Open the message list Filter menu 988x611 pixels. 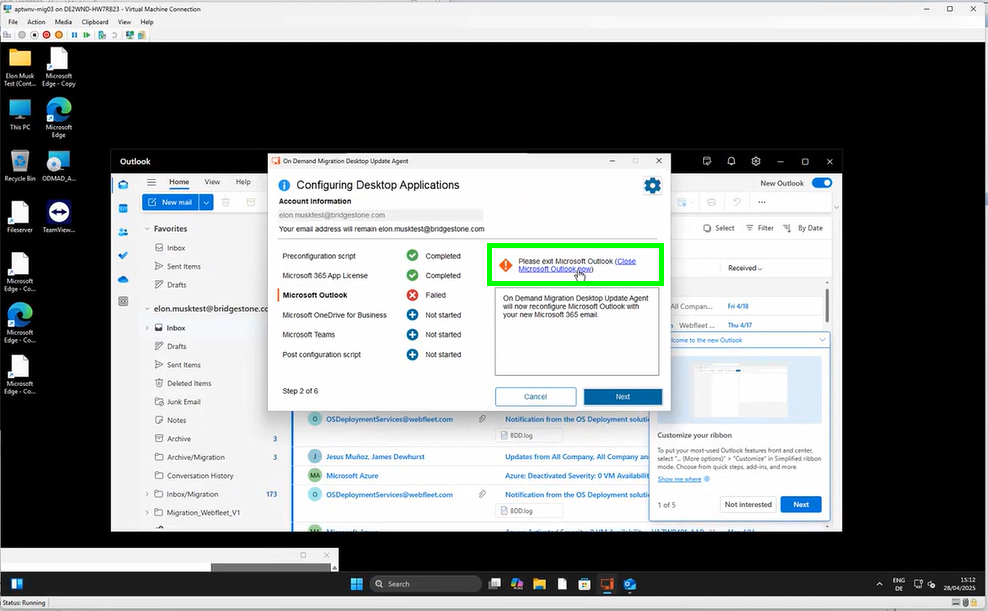760,228
